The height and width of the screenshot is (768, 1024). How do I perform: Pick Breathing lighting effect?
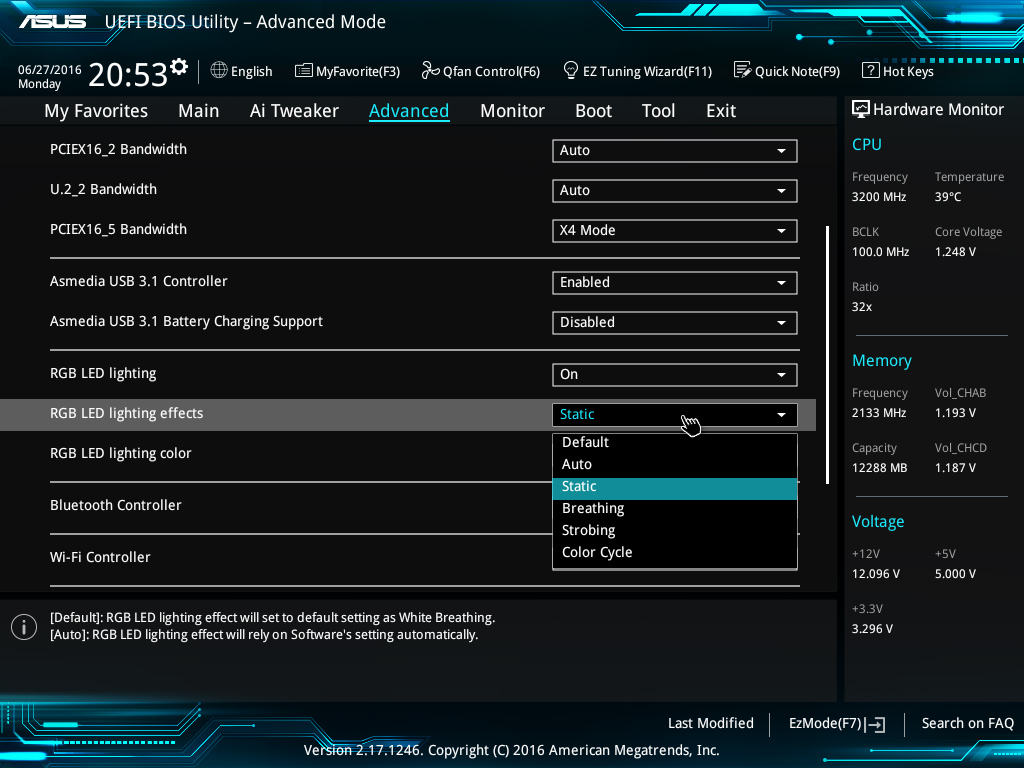pos(675,508)
